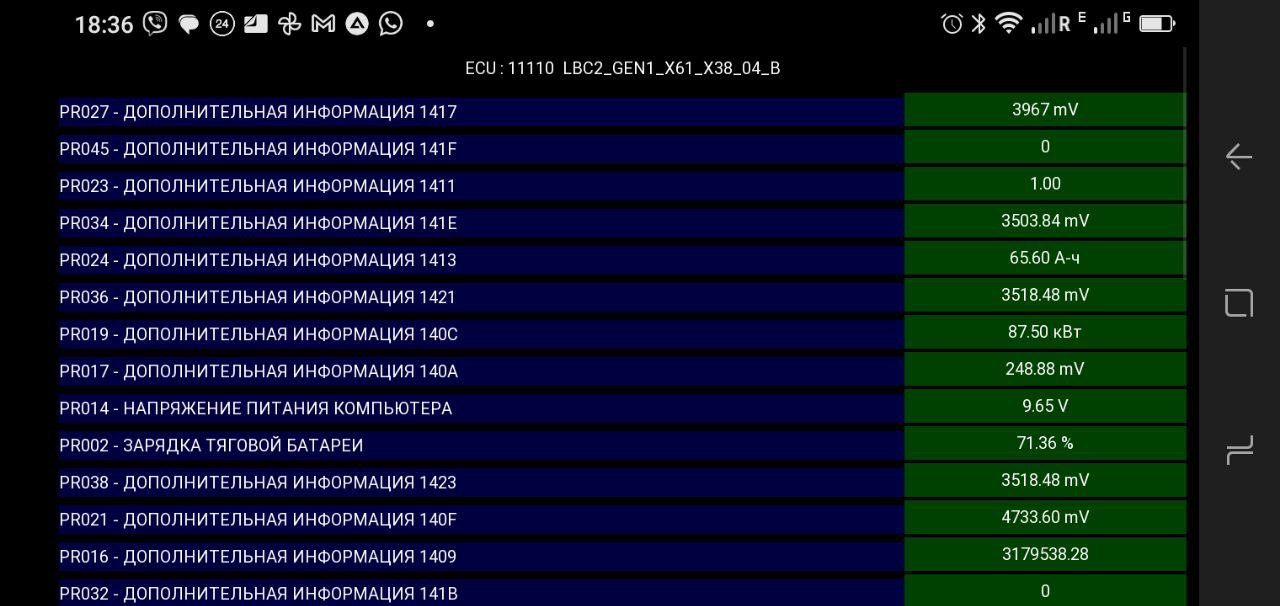Tap the ECU 11110 LBC2 header title
The height and width of the screenshot is (606, 1280).
622,68
